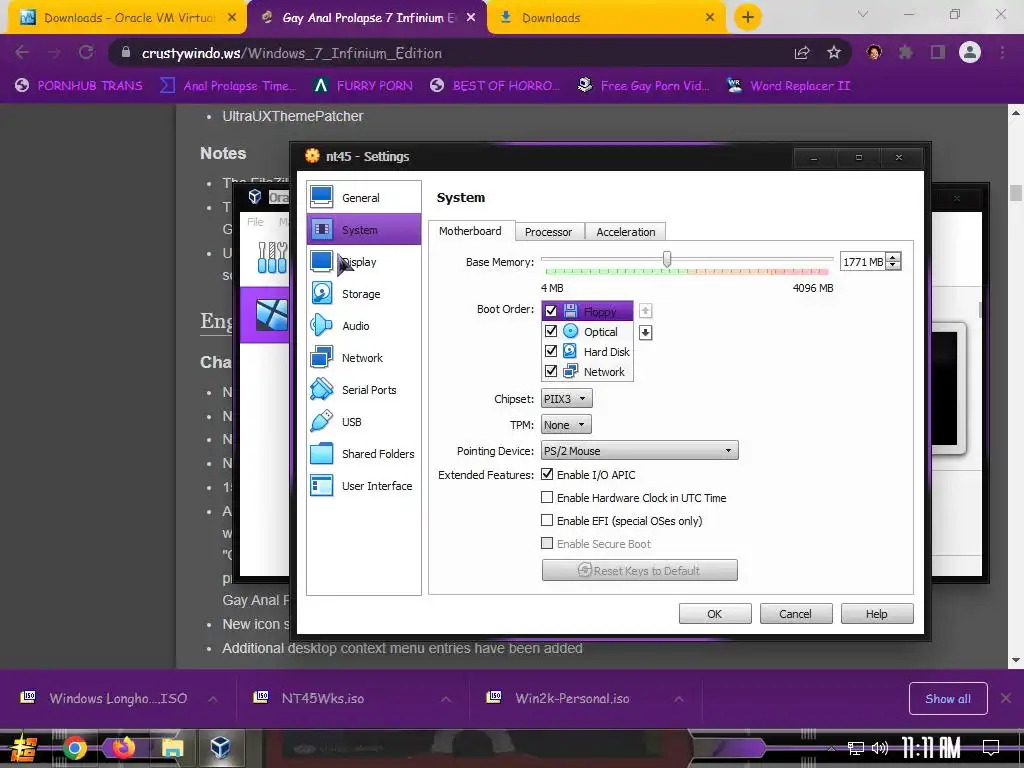
Task: Open the TPM dropdown set to None
Action: [x=566, y=424]
